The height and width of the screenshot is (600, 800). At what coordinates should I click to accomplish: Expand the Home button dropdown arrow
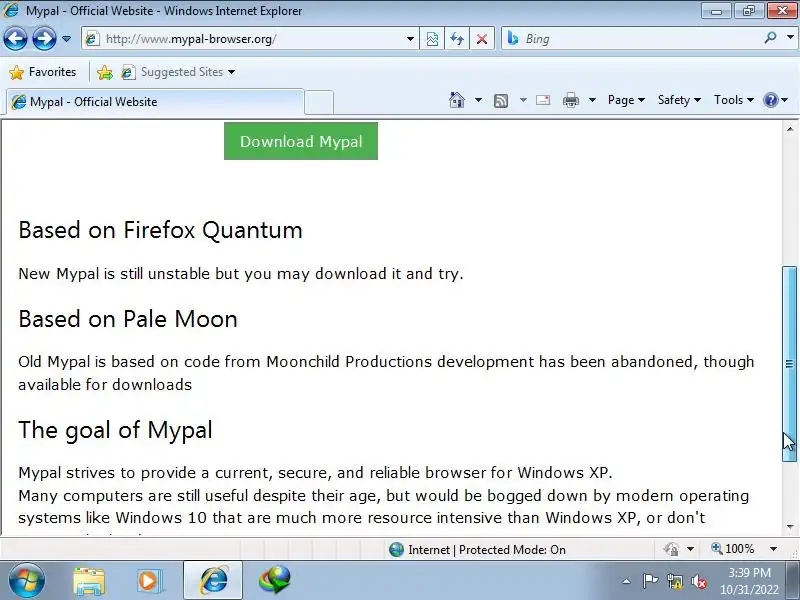coord(478,100)
